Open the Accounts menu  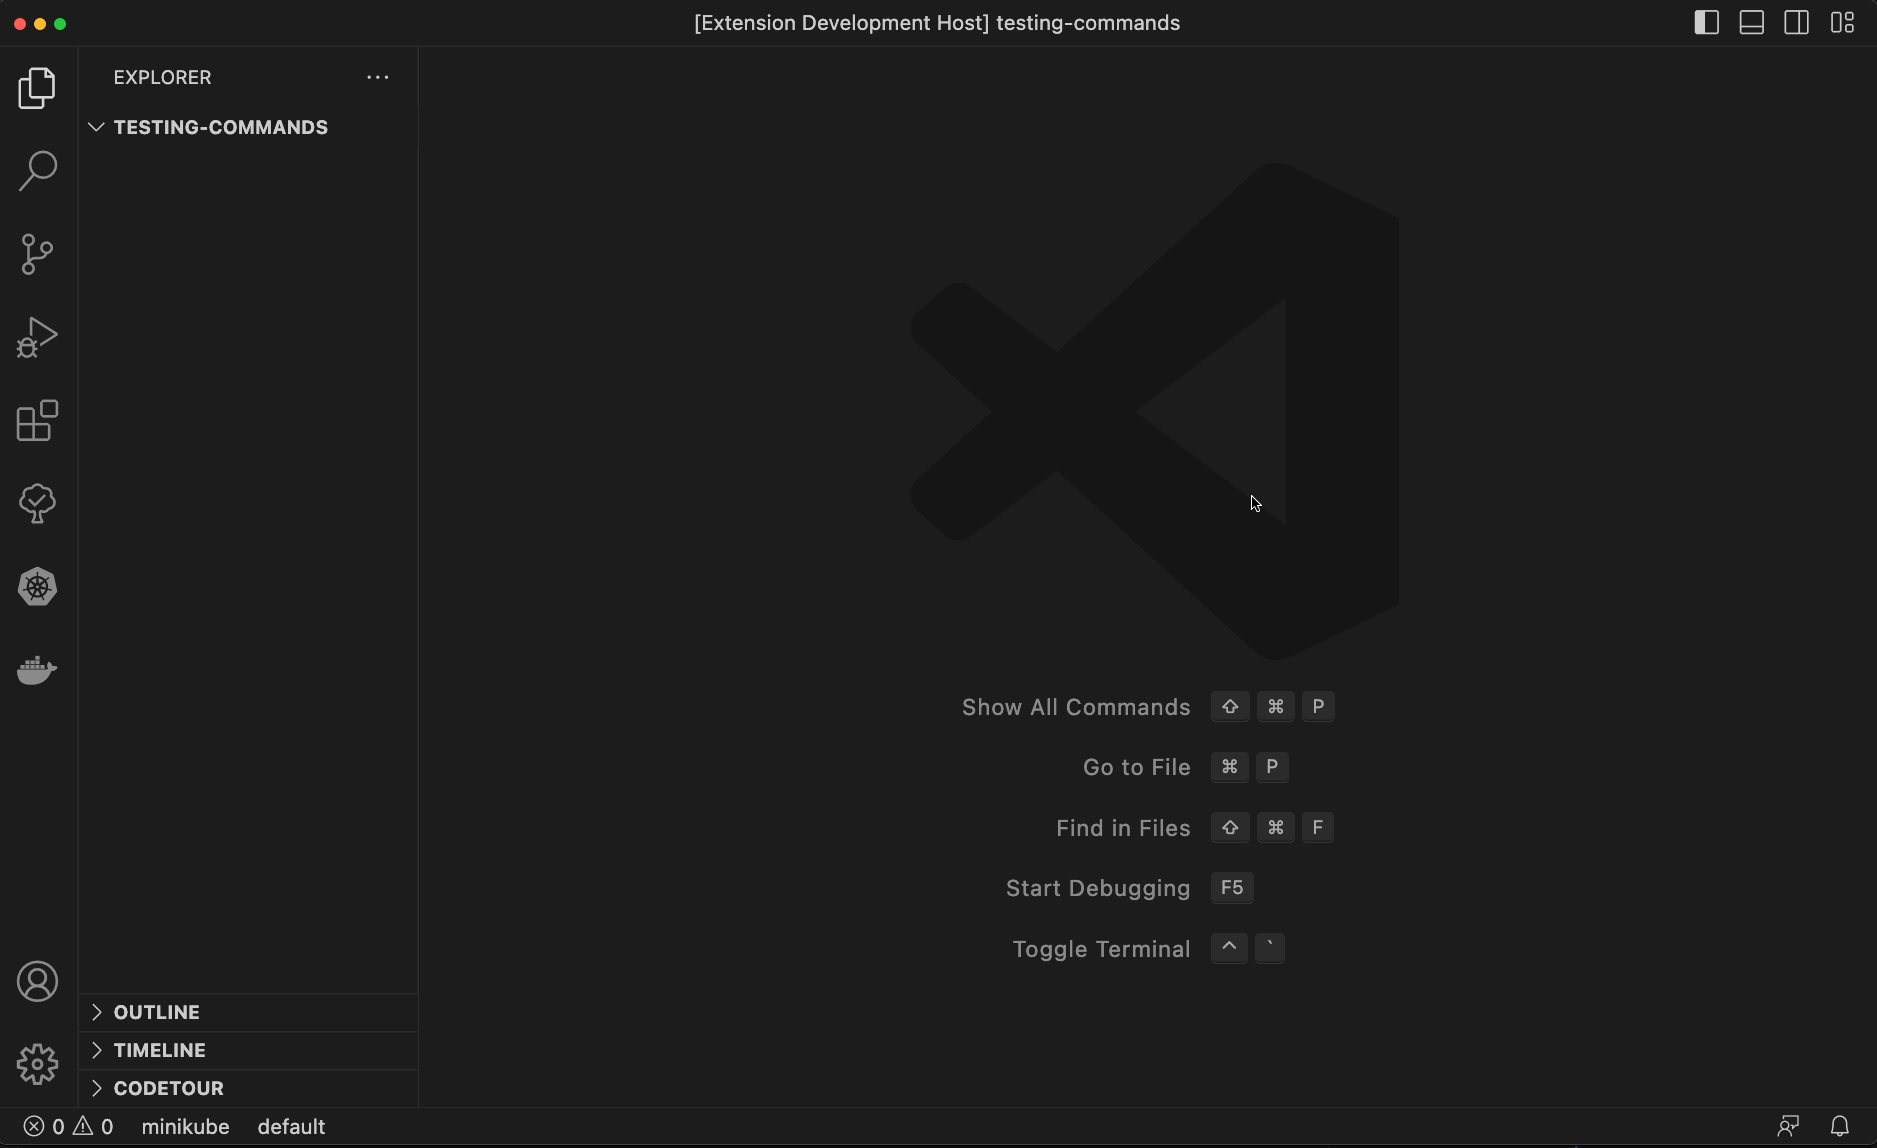(38, 982)
